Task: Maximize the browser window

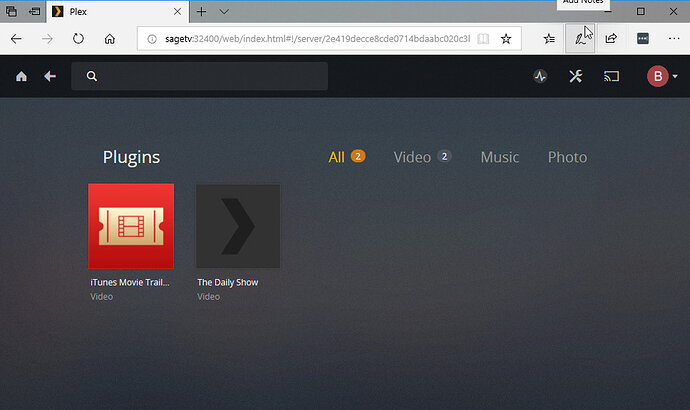Action: (x=641, y=11)
